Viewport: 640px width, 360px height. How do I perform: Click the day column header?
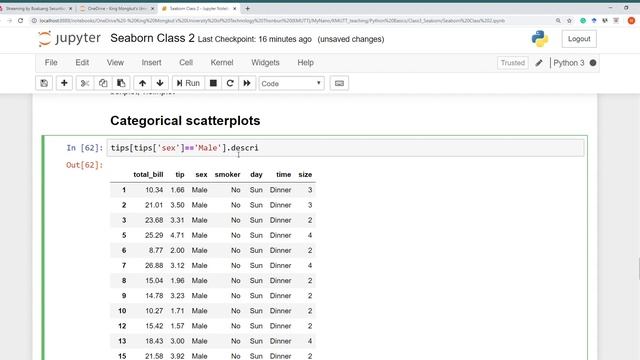point(256,175)
